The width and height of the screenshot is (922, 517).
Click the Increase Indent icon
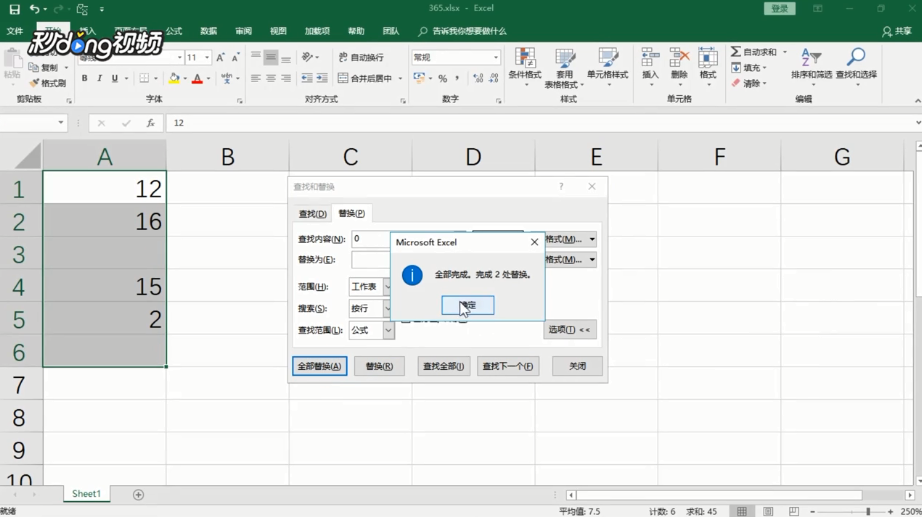click(322, 78)
